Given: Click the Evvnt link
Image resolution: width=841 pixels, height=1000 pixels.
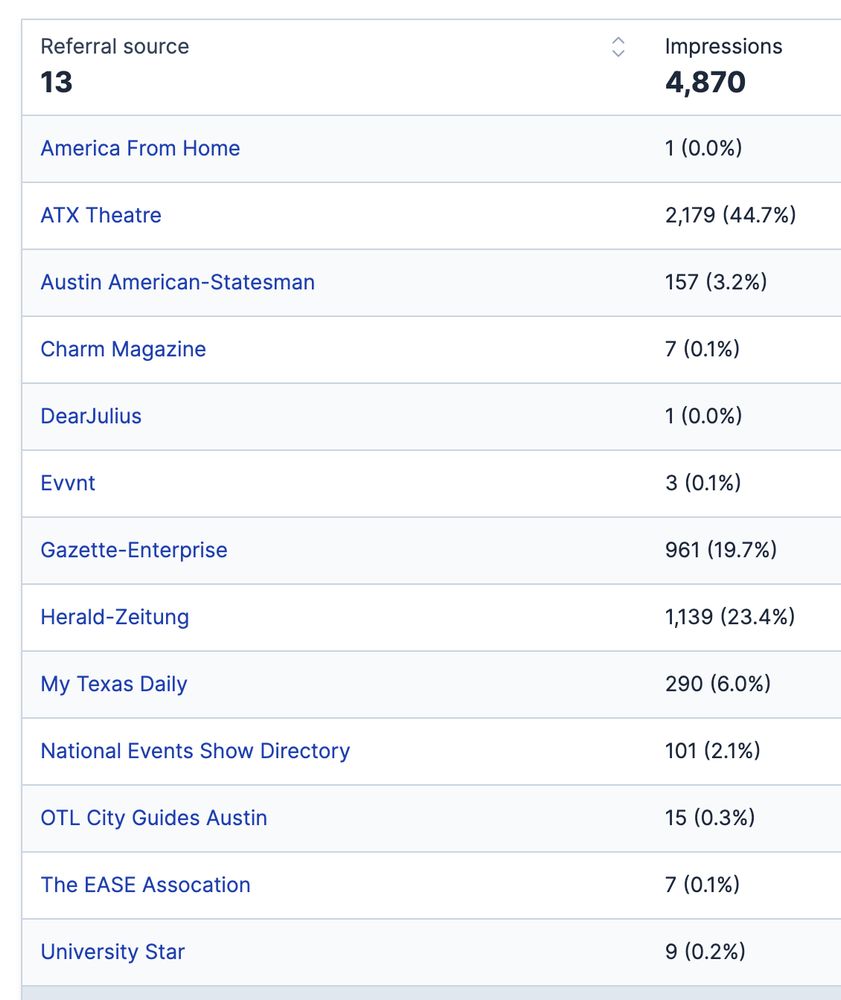Looking at the screenshot, I should 68,484.
